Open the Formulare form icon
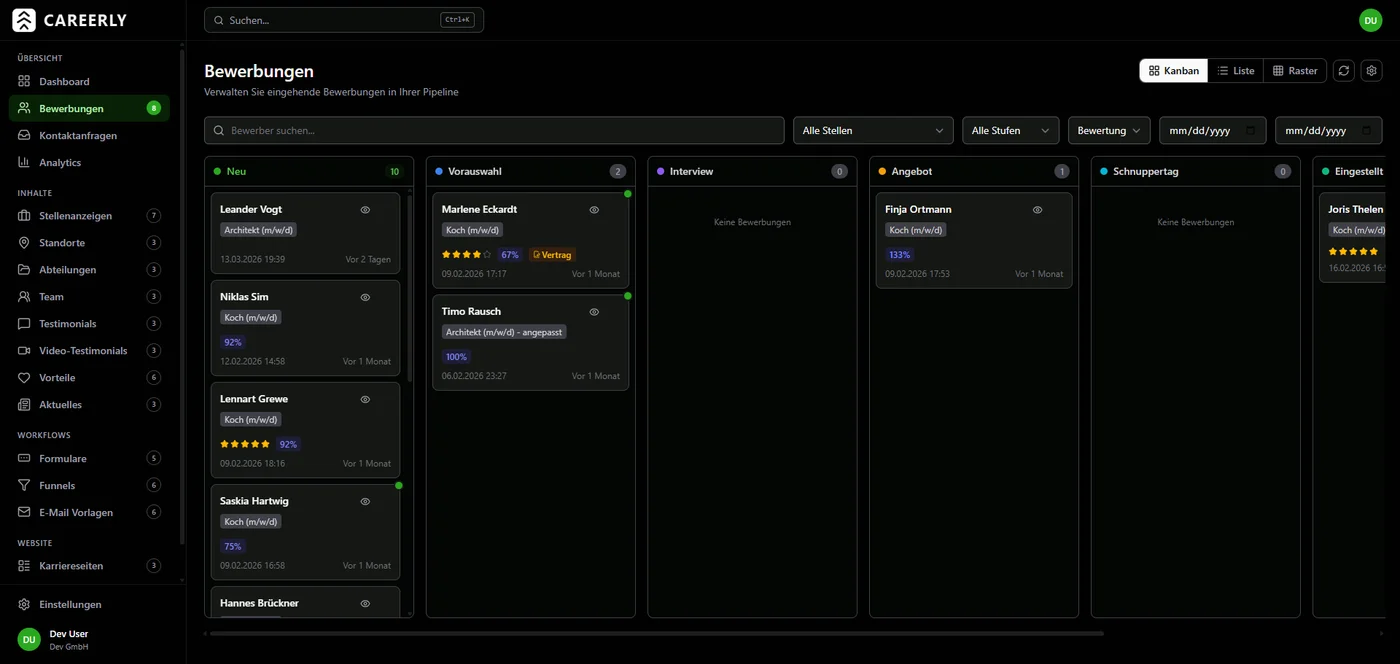This screenshot has width=1400, height=664. (24, 458)
